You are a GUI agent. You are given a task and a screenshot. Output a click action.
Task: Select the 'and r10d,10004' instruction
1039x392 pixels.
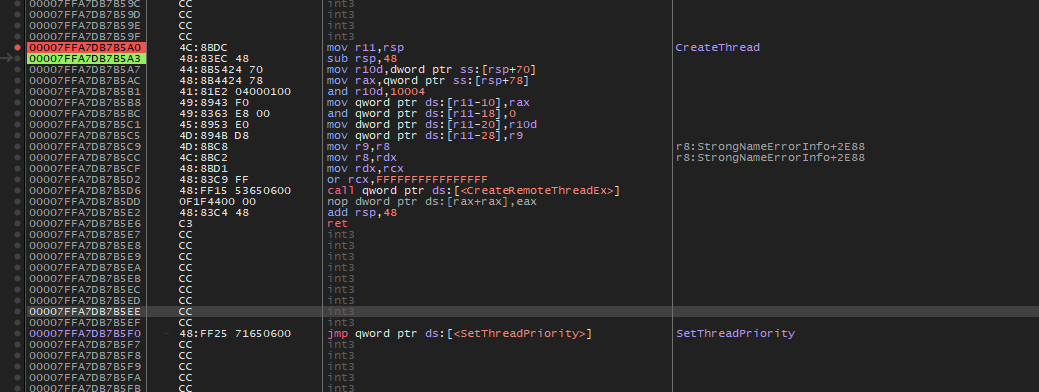[376, 91]
